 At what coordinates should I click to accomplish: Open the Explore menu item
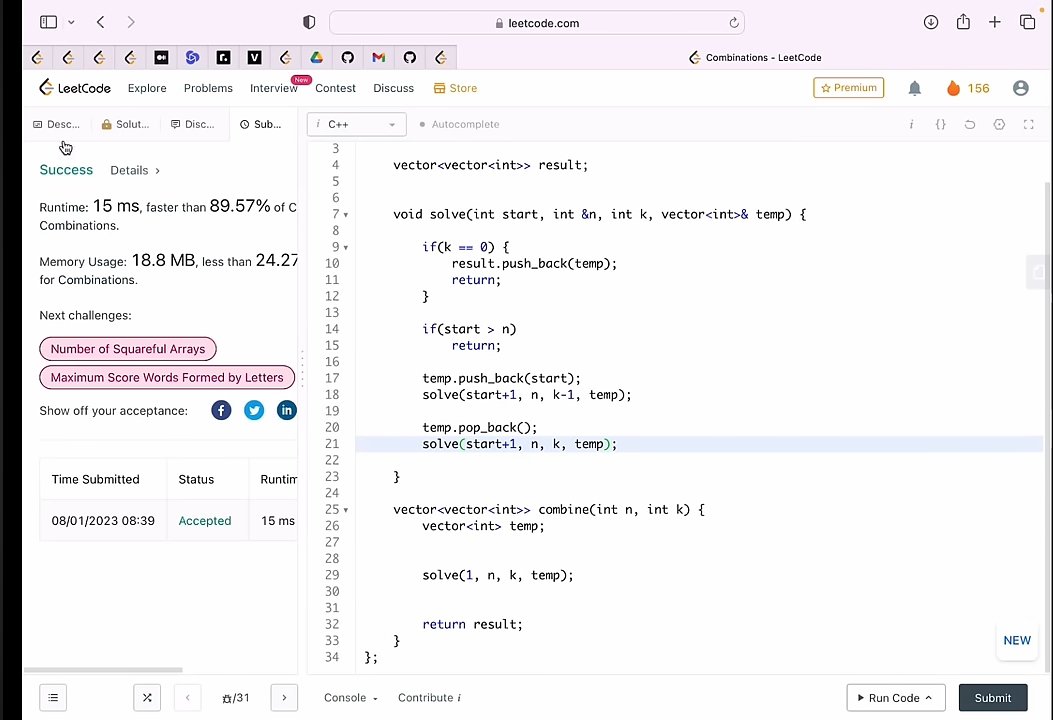click(147, 88)
